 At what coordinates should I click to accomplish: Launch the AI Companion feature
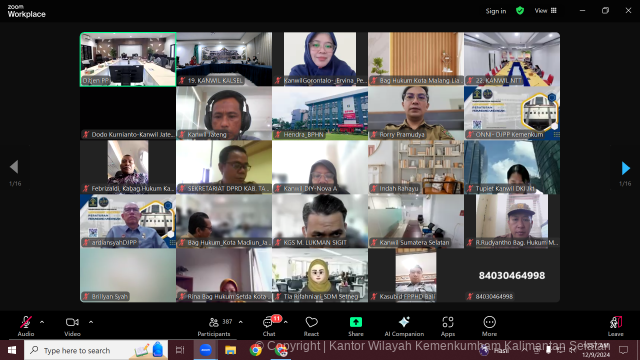[x=404, y=322]
